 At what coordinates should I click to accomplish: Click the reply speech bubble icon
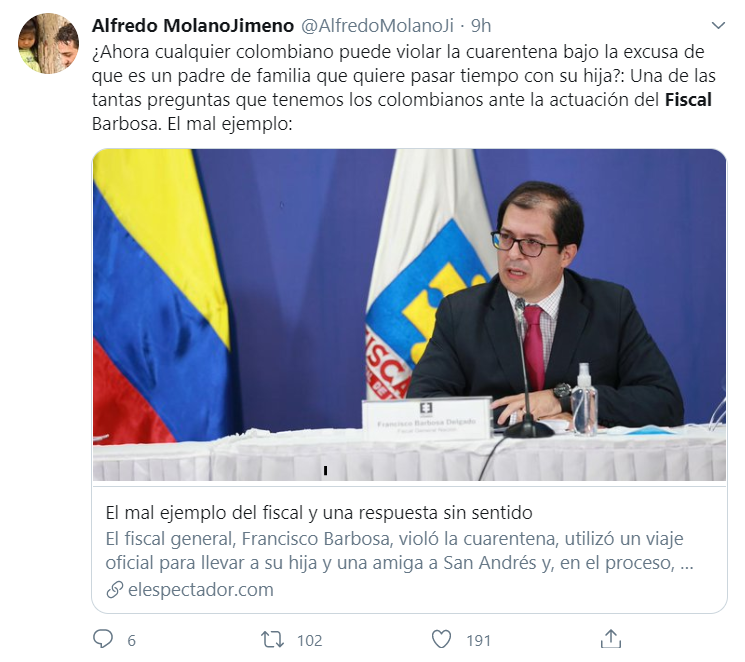(x=103, y=639)
